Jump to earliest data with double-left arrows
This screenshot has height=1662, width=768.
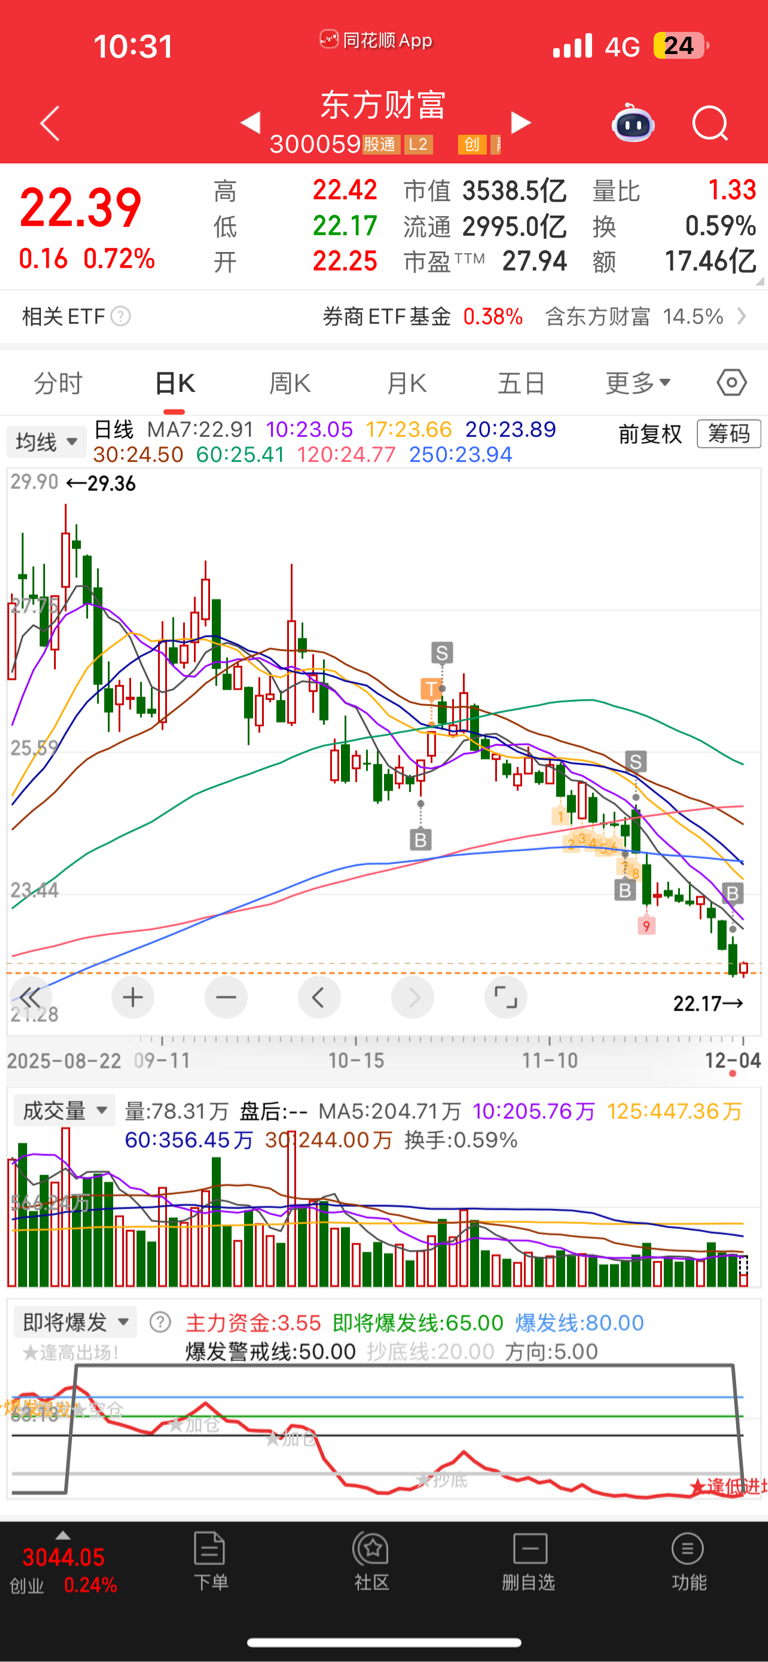(x=30, y=997)
